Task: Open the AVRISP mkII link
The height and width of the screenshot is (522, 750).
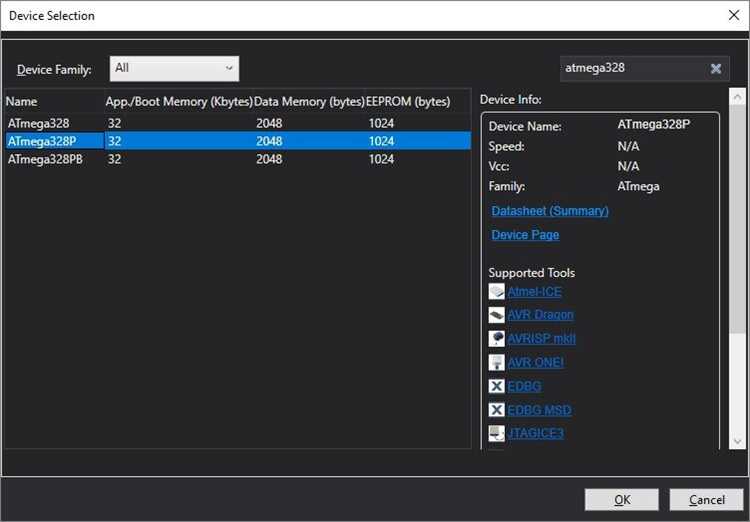Action: pos(541,338)
